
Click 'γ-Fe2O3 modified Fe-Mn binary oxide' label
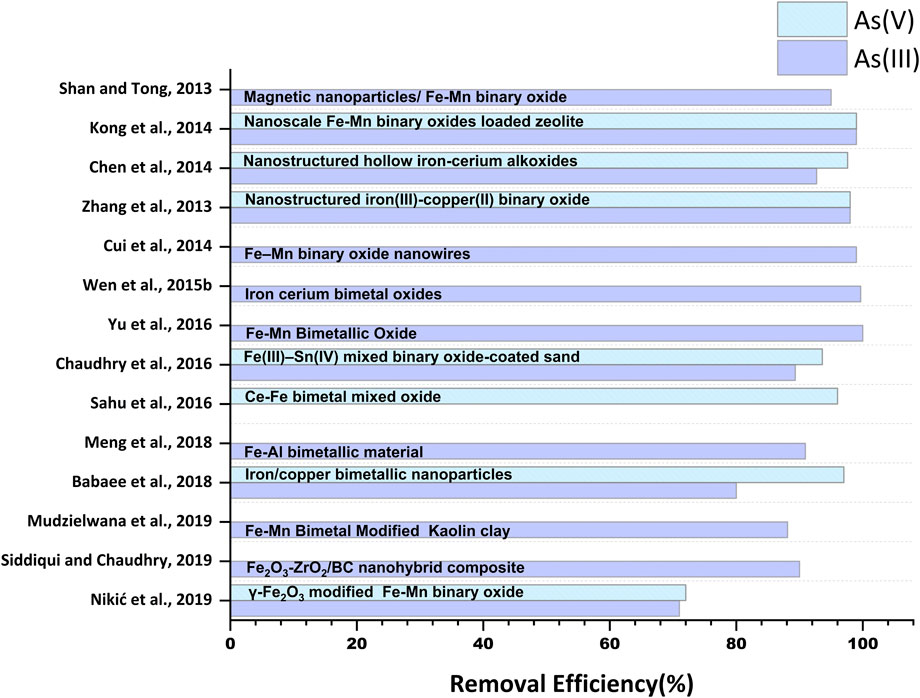(385, 592)
